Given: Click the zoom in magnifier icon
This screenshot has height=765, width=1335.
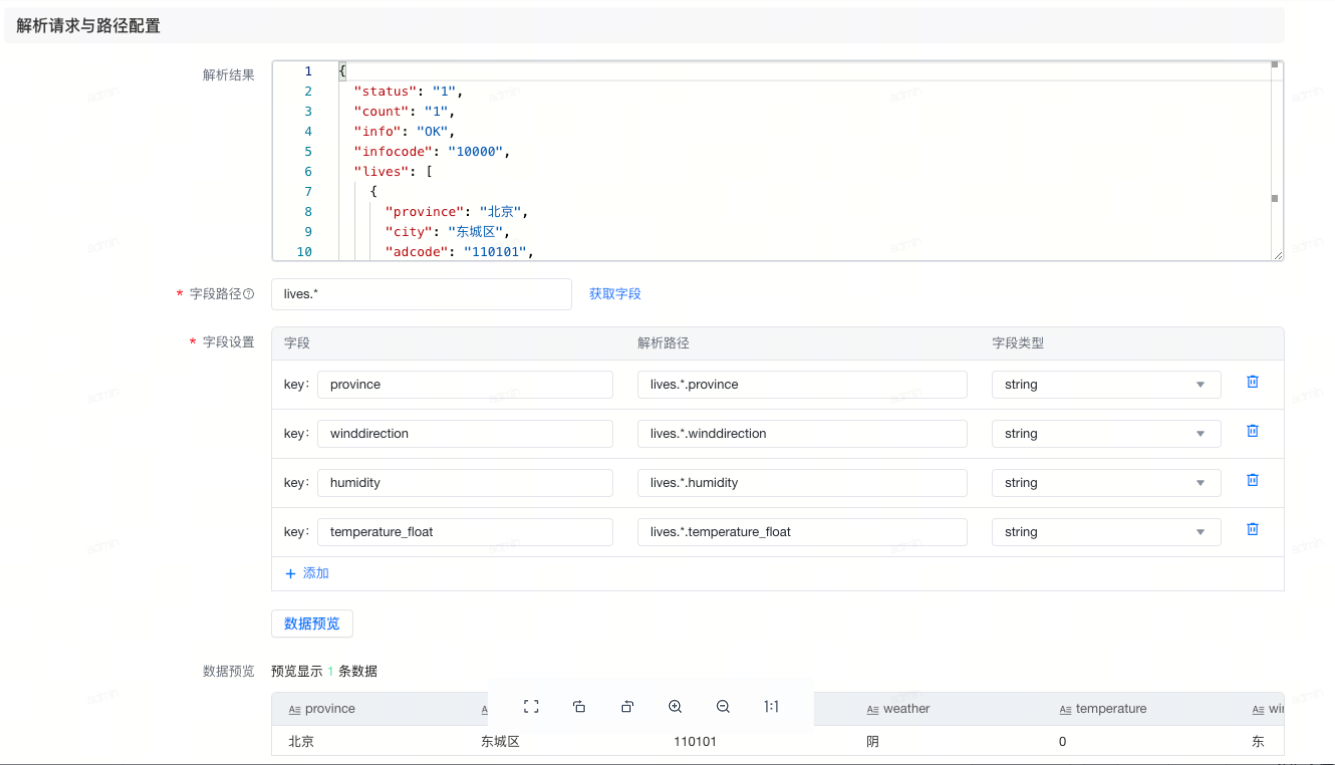Looking at the screenshot, I should [675, 707].
